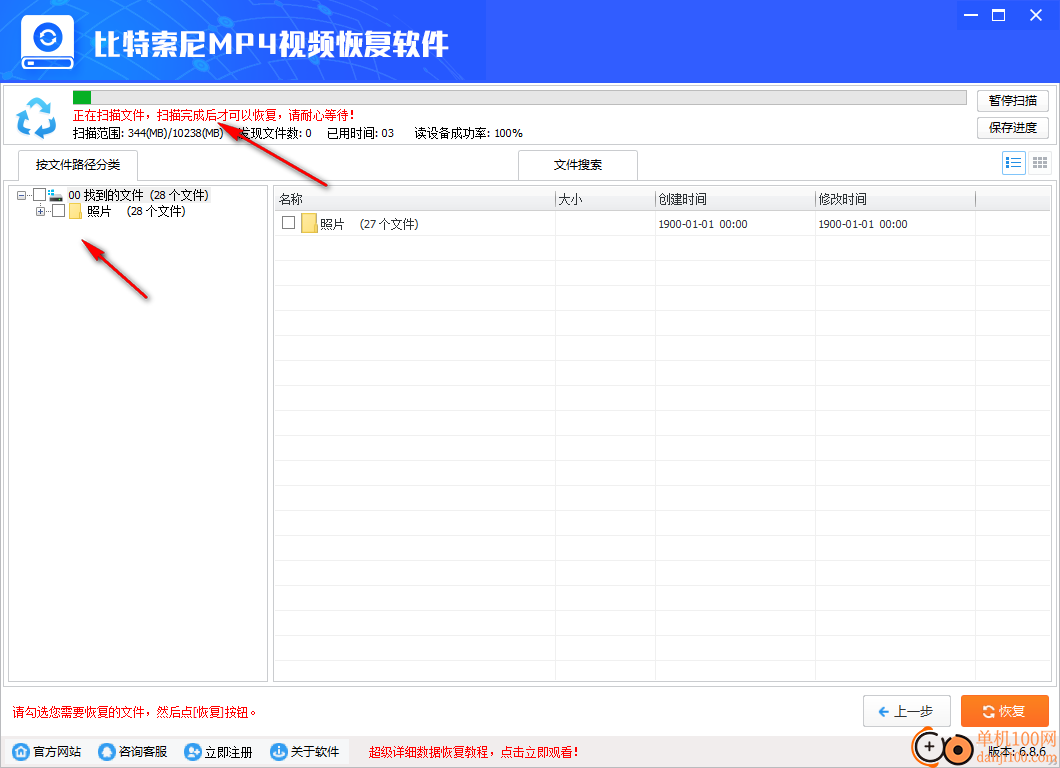This screenshot has width=1060, height=768.
Task: Switch to list view icon
Action: [x=1013, y=163]
